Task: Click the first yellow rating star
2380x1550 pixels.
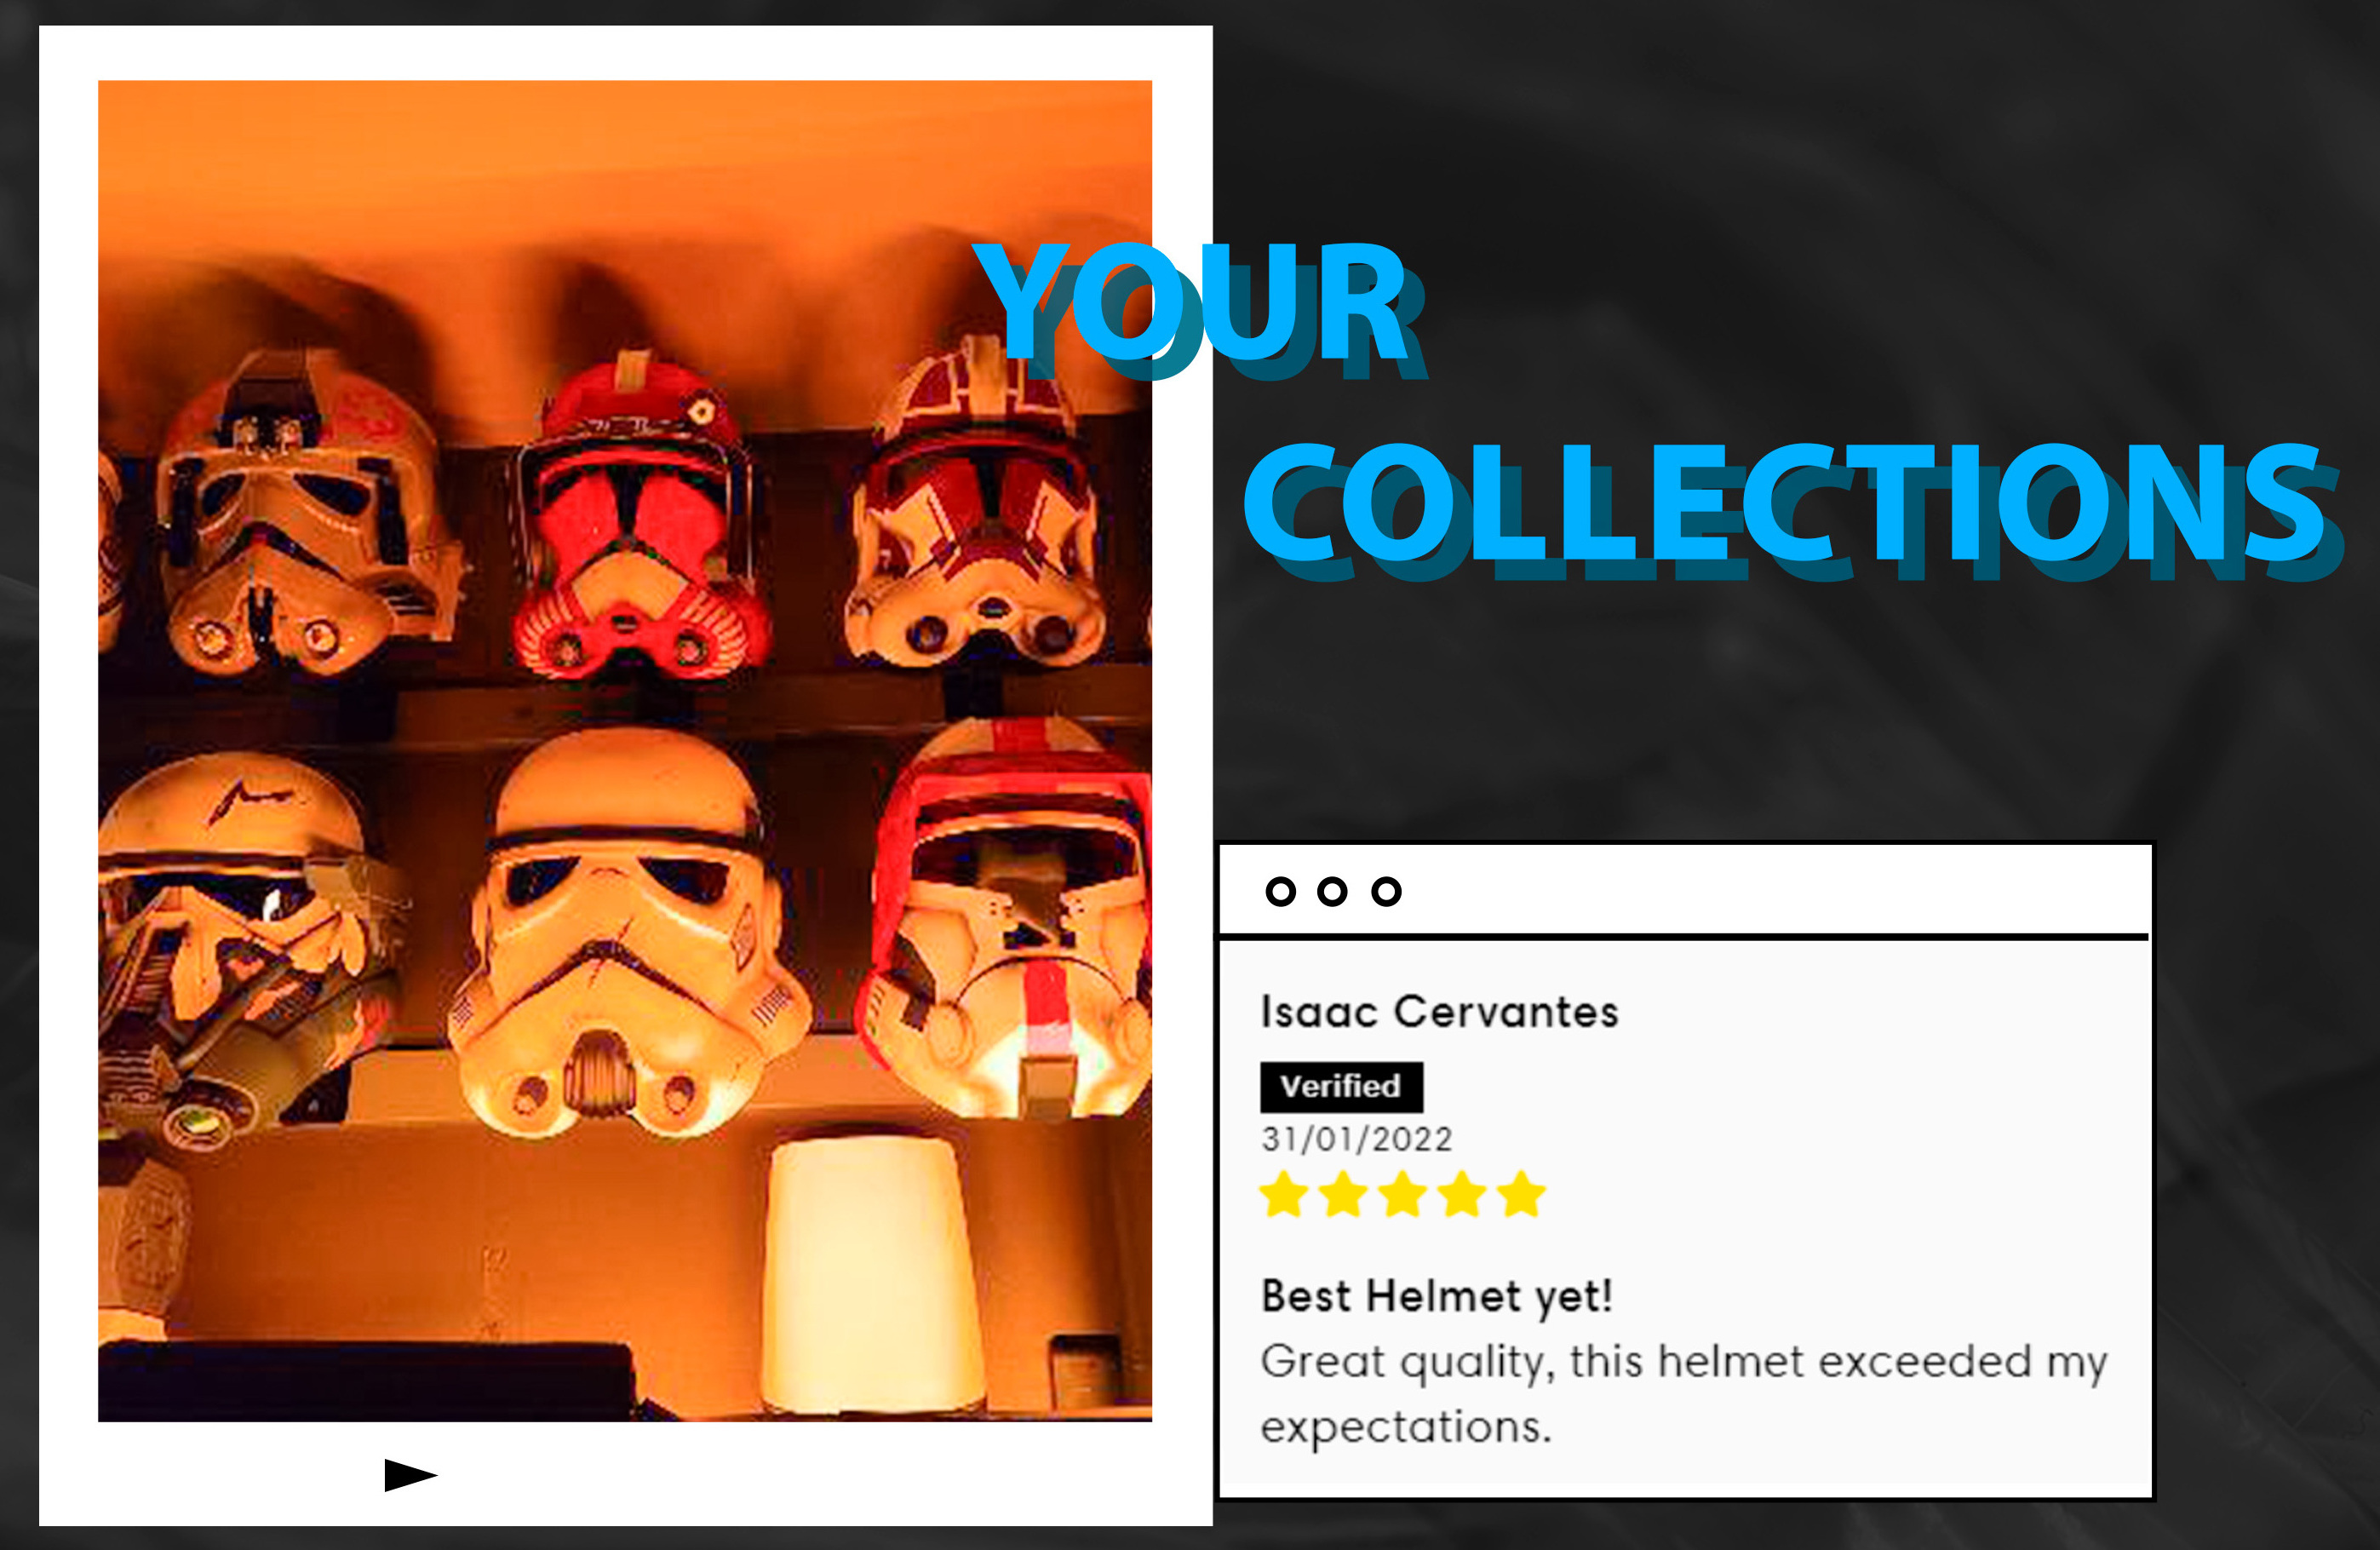Action: point(1284,1194)
